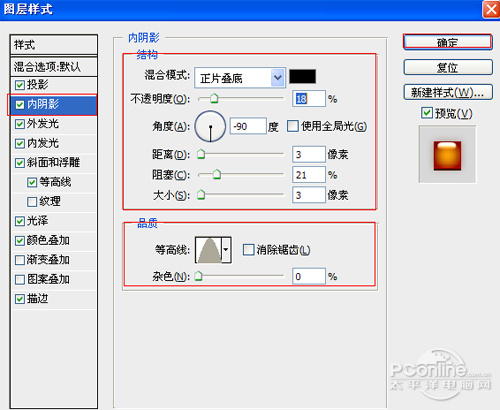Click the 阻塞 value field showing 21
Screen dimensions: 500x410
point(309,175)
